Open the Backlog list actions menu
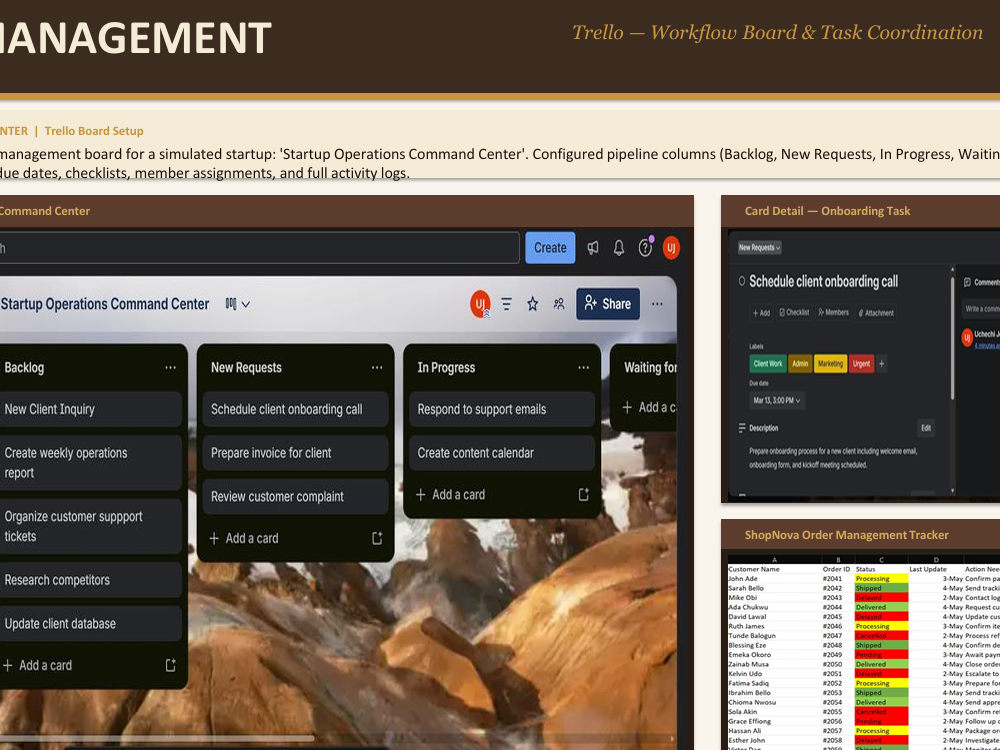 click(x=170, y=367)
